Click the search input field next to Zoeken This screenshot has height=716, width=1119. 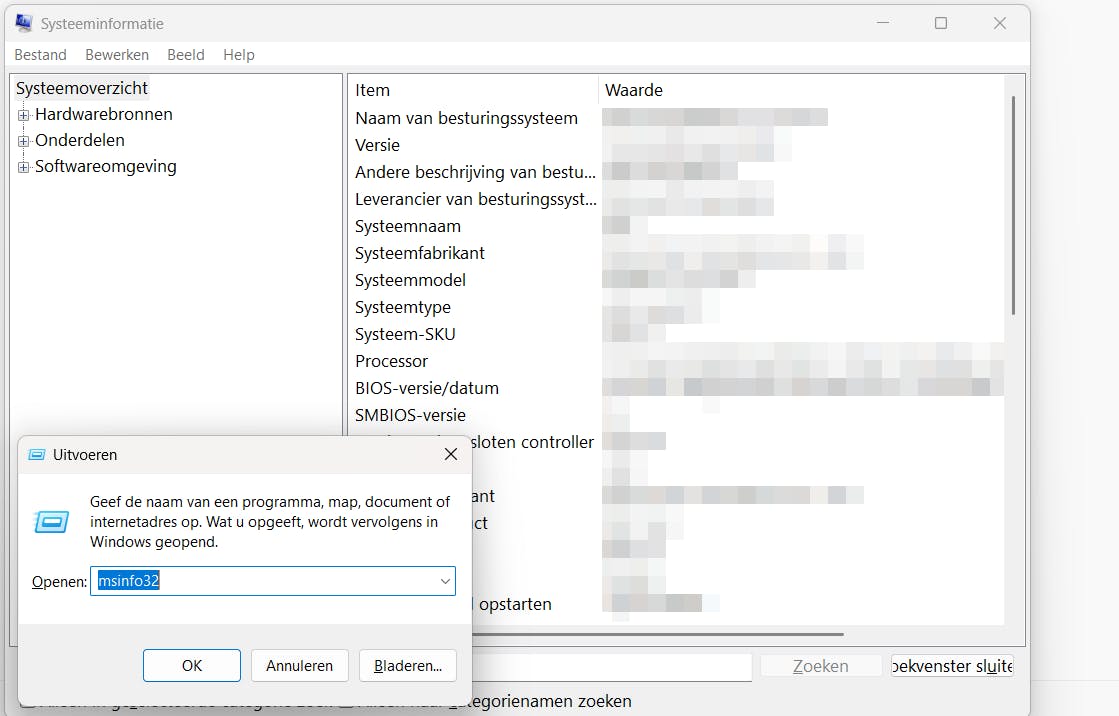pyautogui.click(x=615, y=667)
